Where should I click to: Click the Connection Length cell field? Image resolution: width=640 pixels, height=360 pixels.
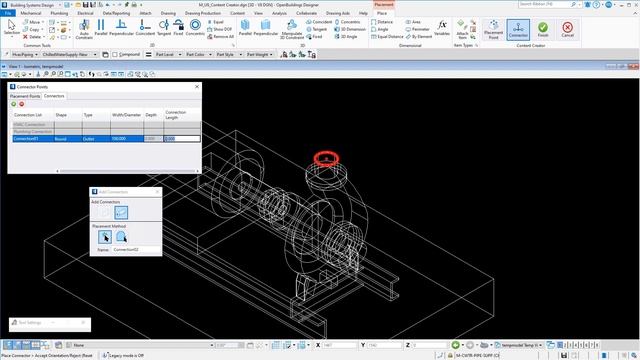point(182,139)
